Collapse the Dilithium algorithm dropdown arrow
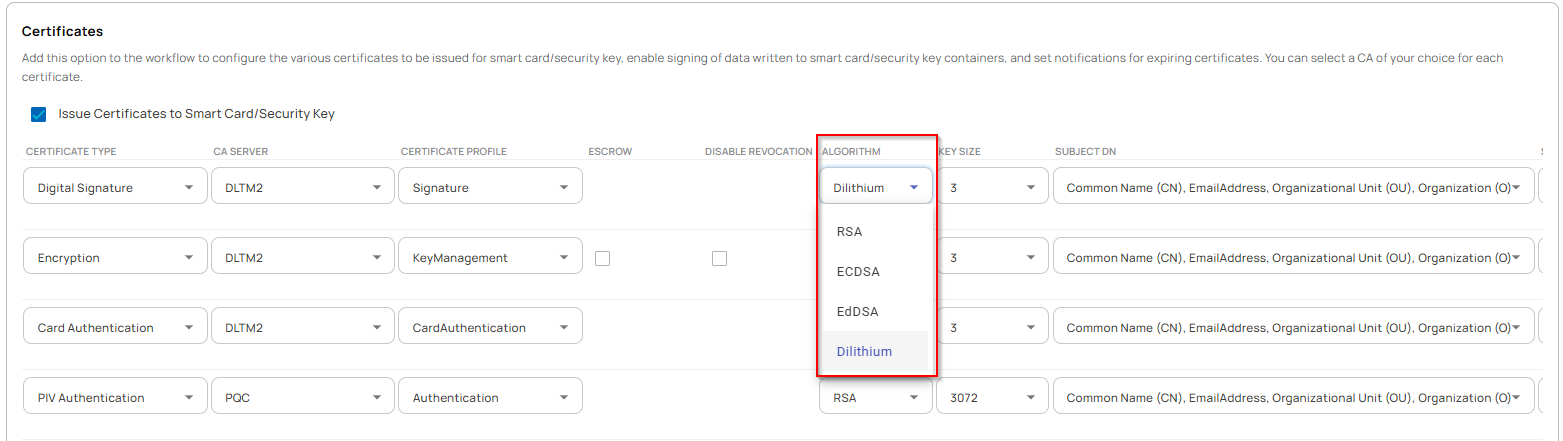Viewport: 1563px width, 441px height. click(914, 187)
